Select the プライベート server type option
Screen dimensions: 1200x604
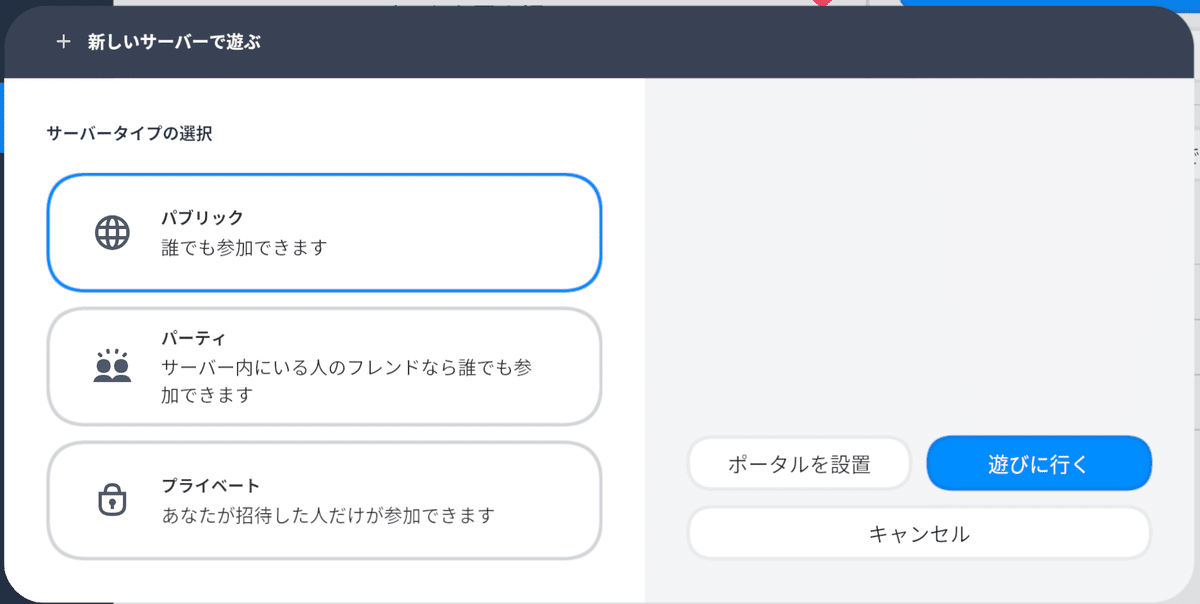click(x=324, y=500)
